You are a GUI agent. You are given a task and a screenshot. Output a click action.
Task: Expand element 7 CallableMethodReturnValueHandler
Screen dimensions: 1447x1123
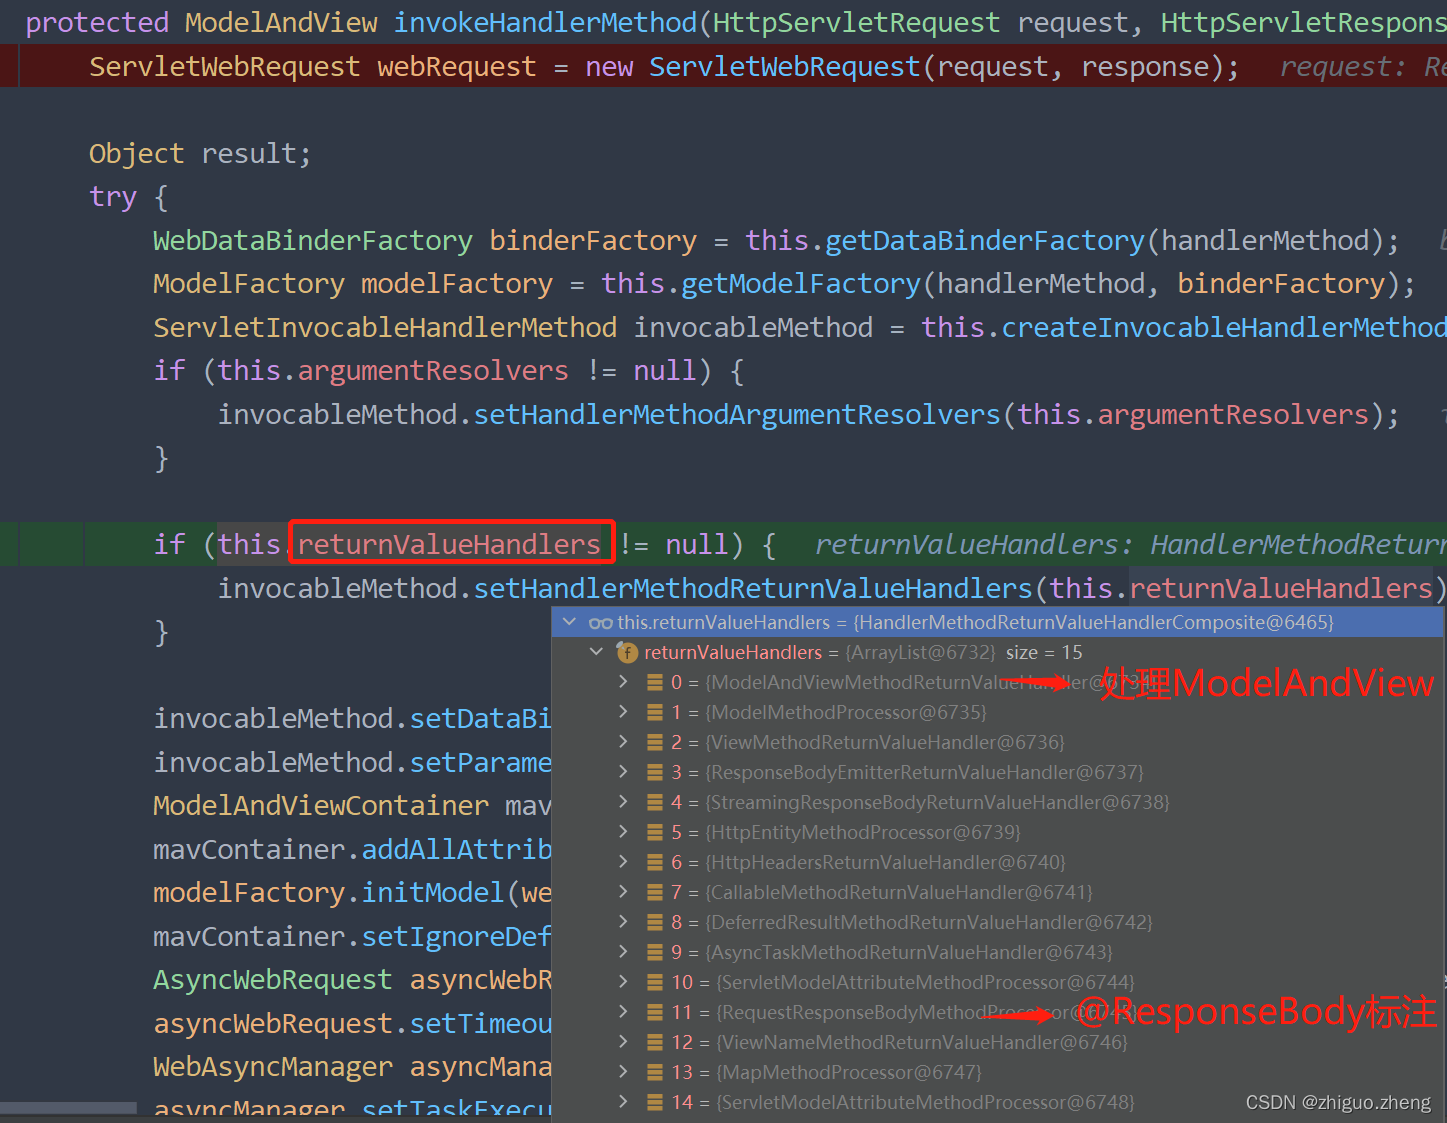pos(623,892)
